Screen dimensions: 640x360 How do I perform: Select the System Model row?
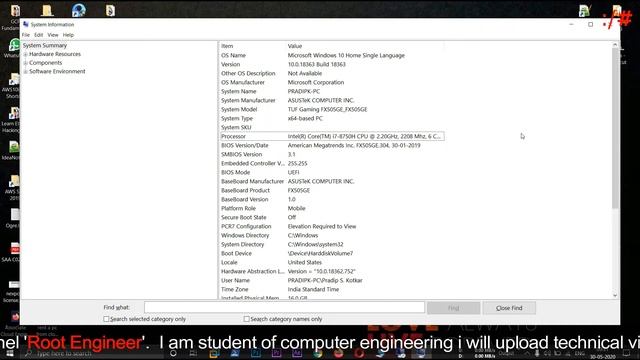point(332,109)
